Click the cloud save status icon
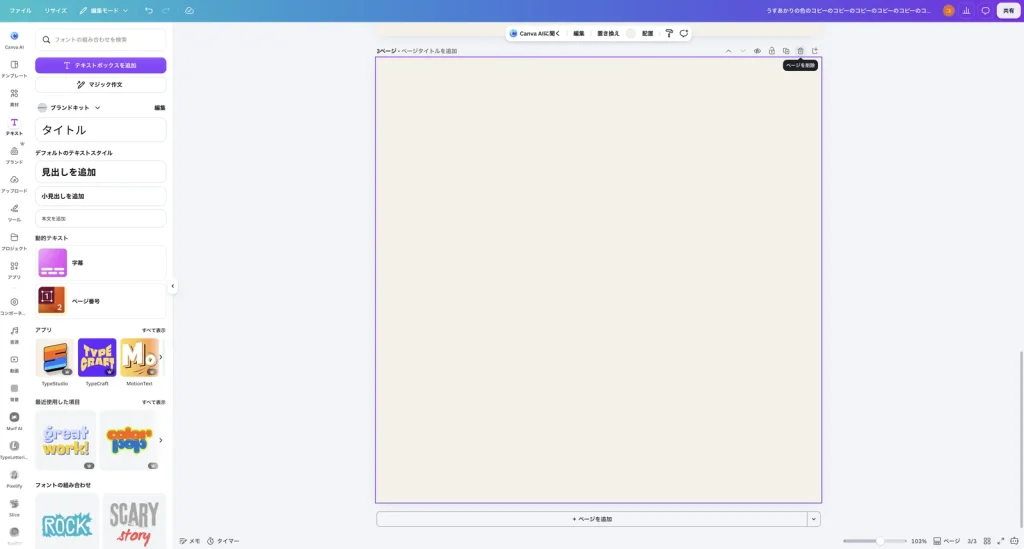The image size is (1024, 549). pos(189,10)
